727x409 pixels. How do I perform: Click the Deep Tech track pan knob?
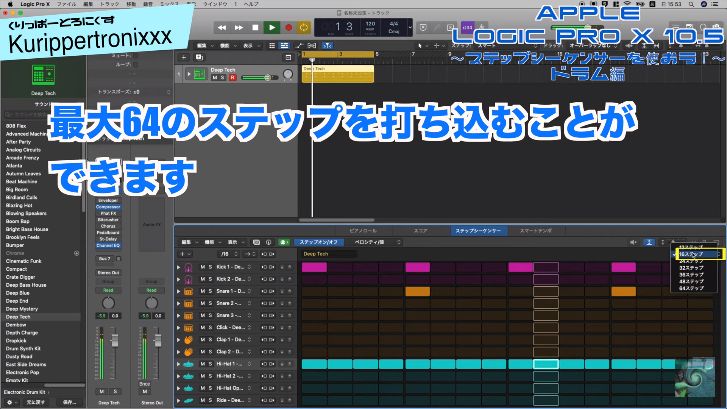click(288, 74)
